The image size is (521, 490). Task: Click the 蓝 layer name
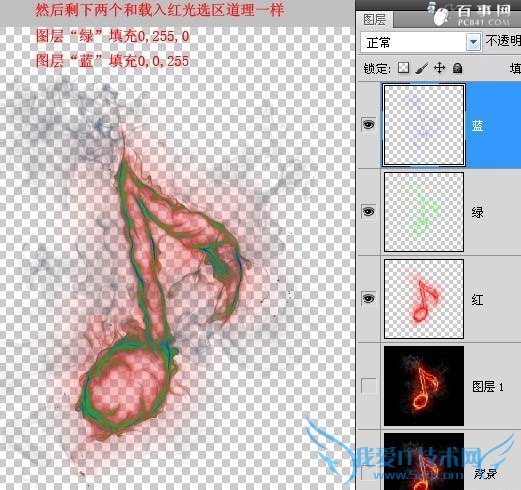tap(477, 126)
